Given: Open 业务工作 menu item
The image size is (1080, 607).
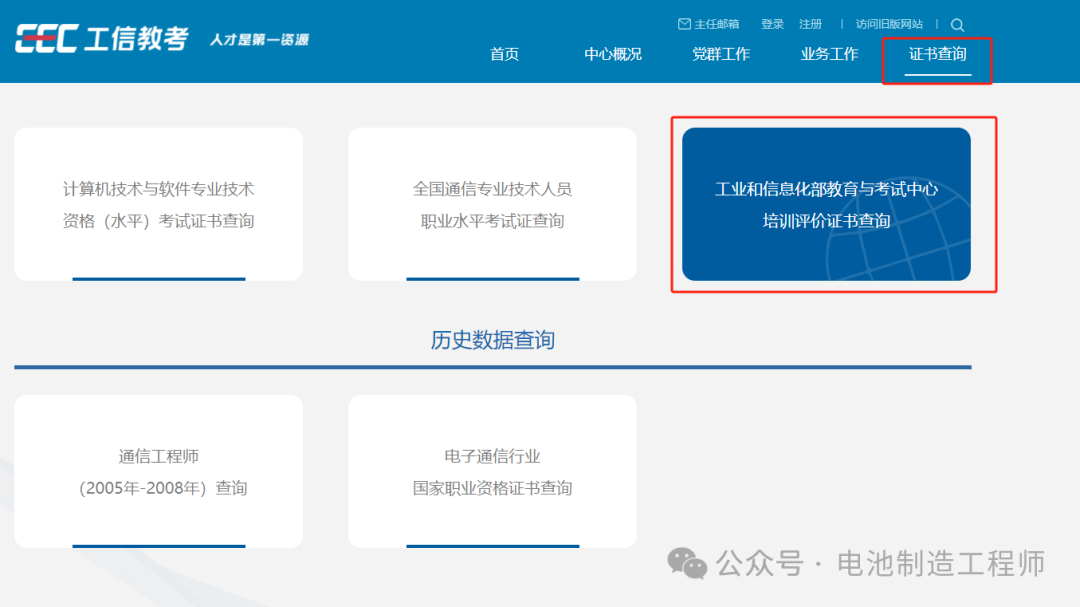Looking at the screenshot, I should pyautogui.click(x=829, y=54).
